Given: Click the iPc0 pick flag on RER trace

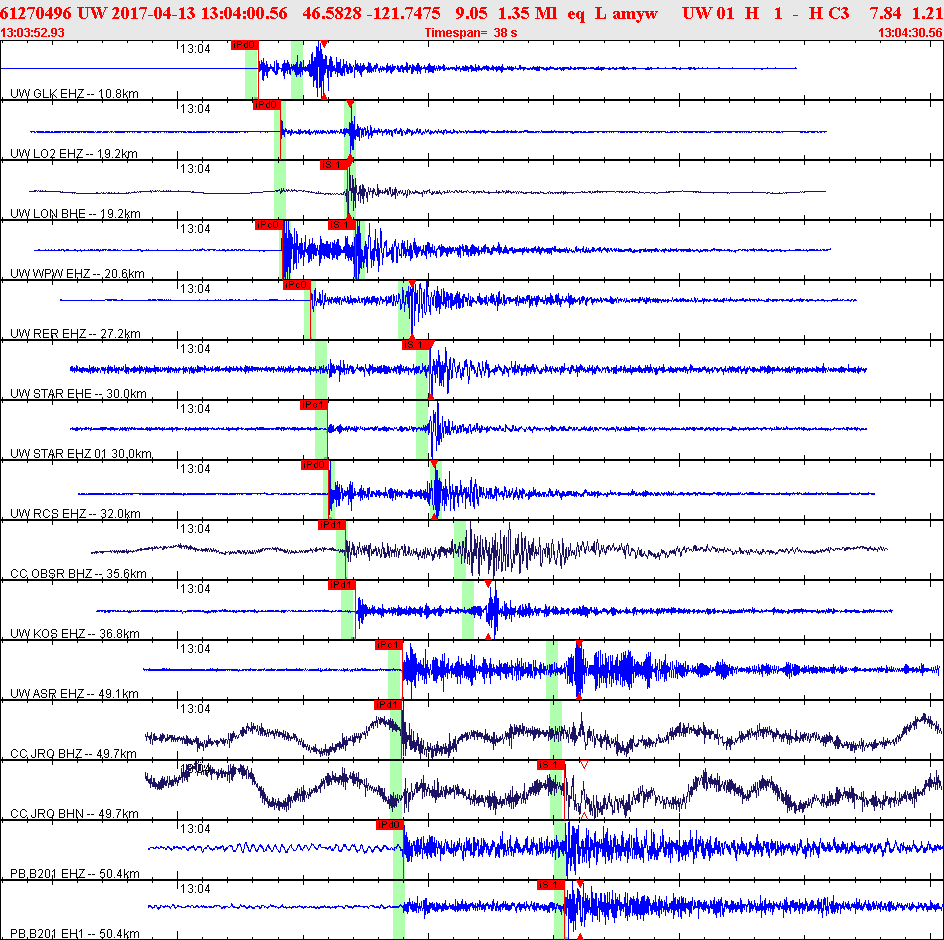Looking at the screenshot, I should click(x=296, y=285).
